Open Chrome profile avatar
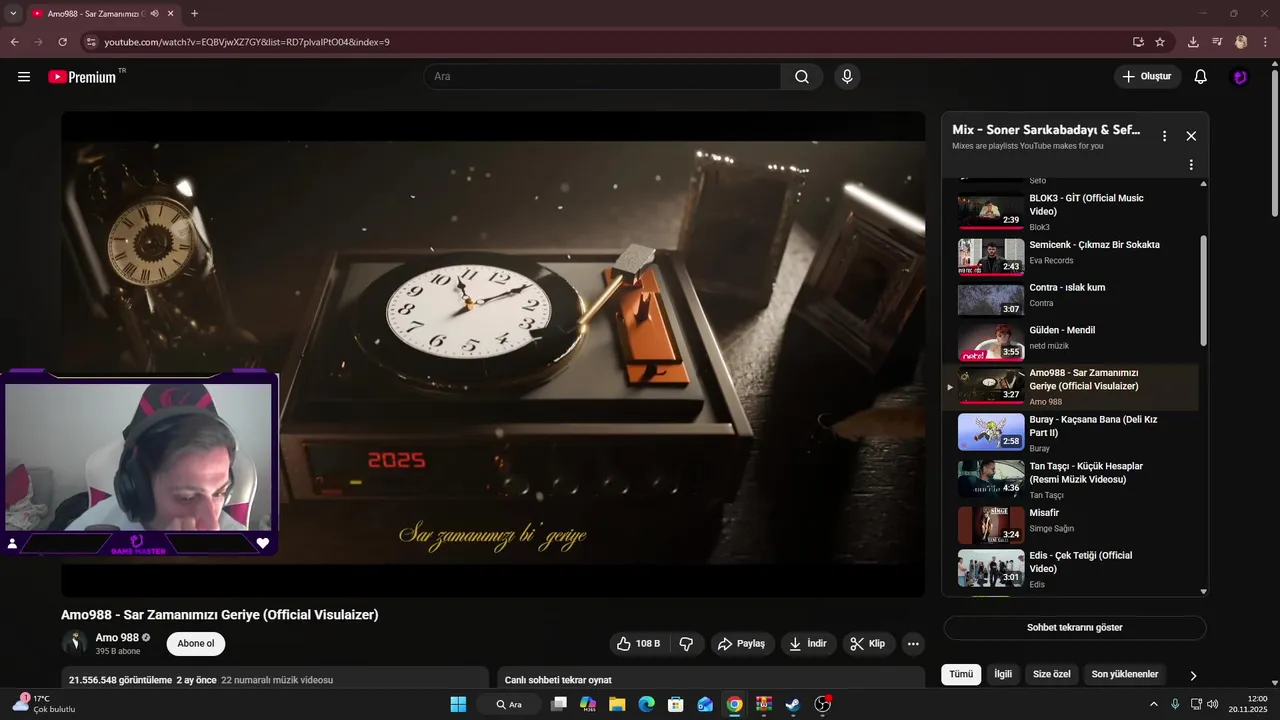The width and height of the screenshot is (1280, 720). (1241, 42)
